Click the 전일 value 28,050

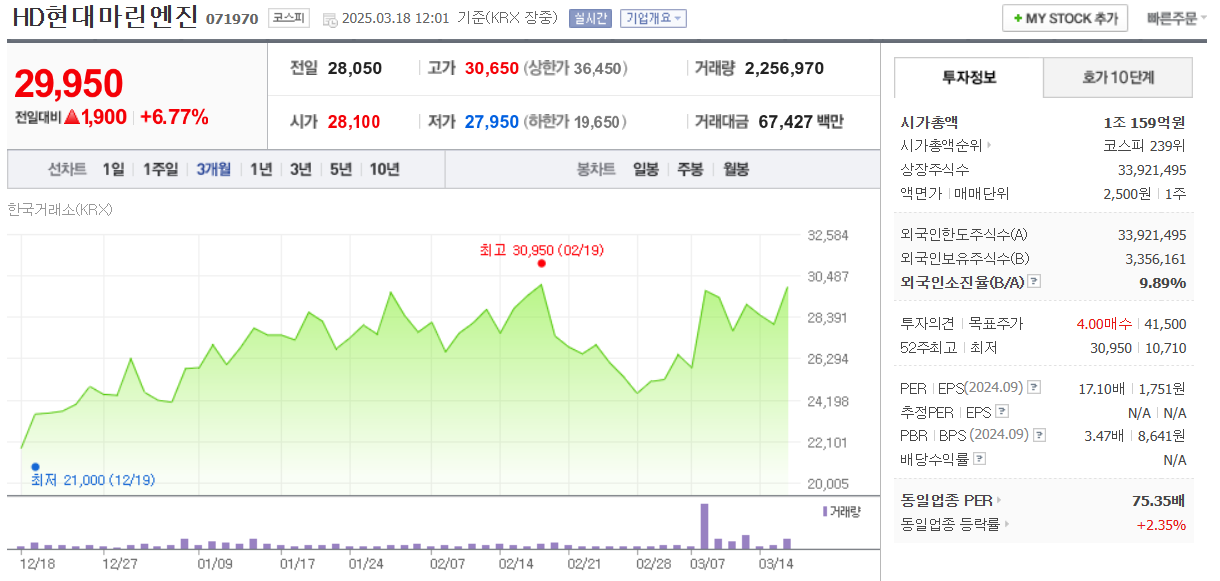click(355, 68)
